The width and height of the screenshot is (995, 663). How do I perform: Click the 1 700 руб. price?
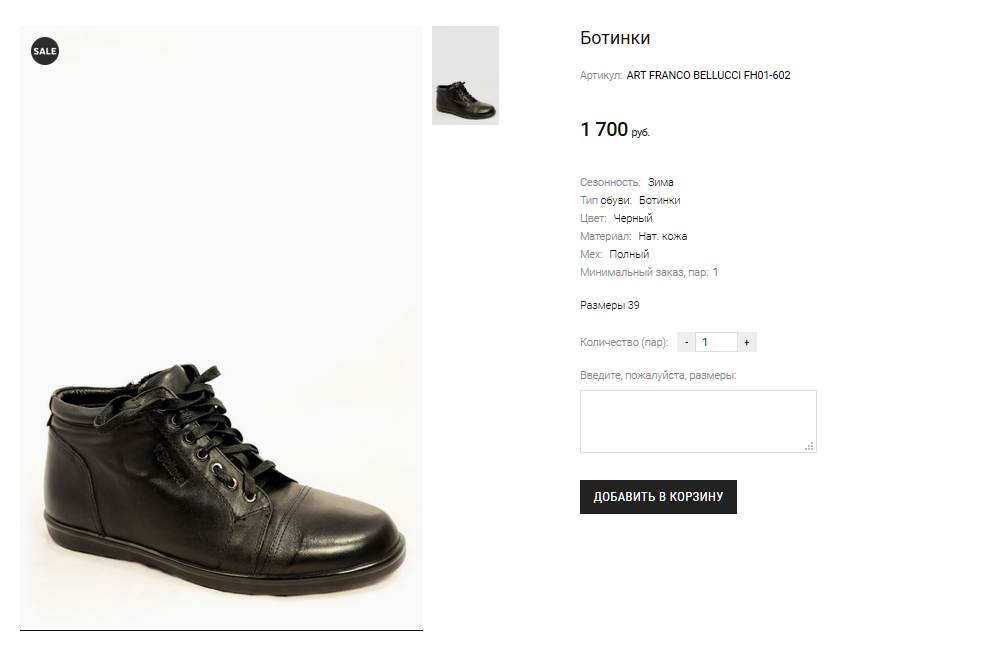[x=614, y=130]
